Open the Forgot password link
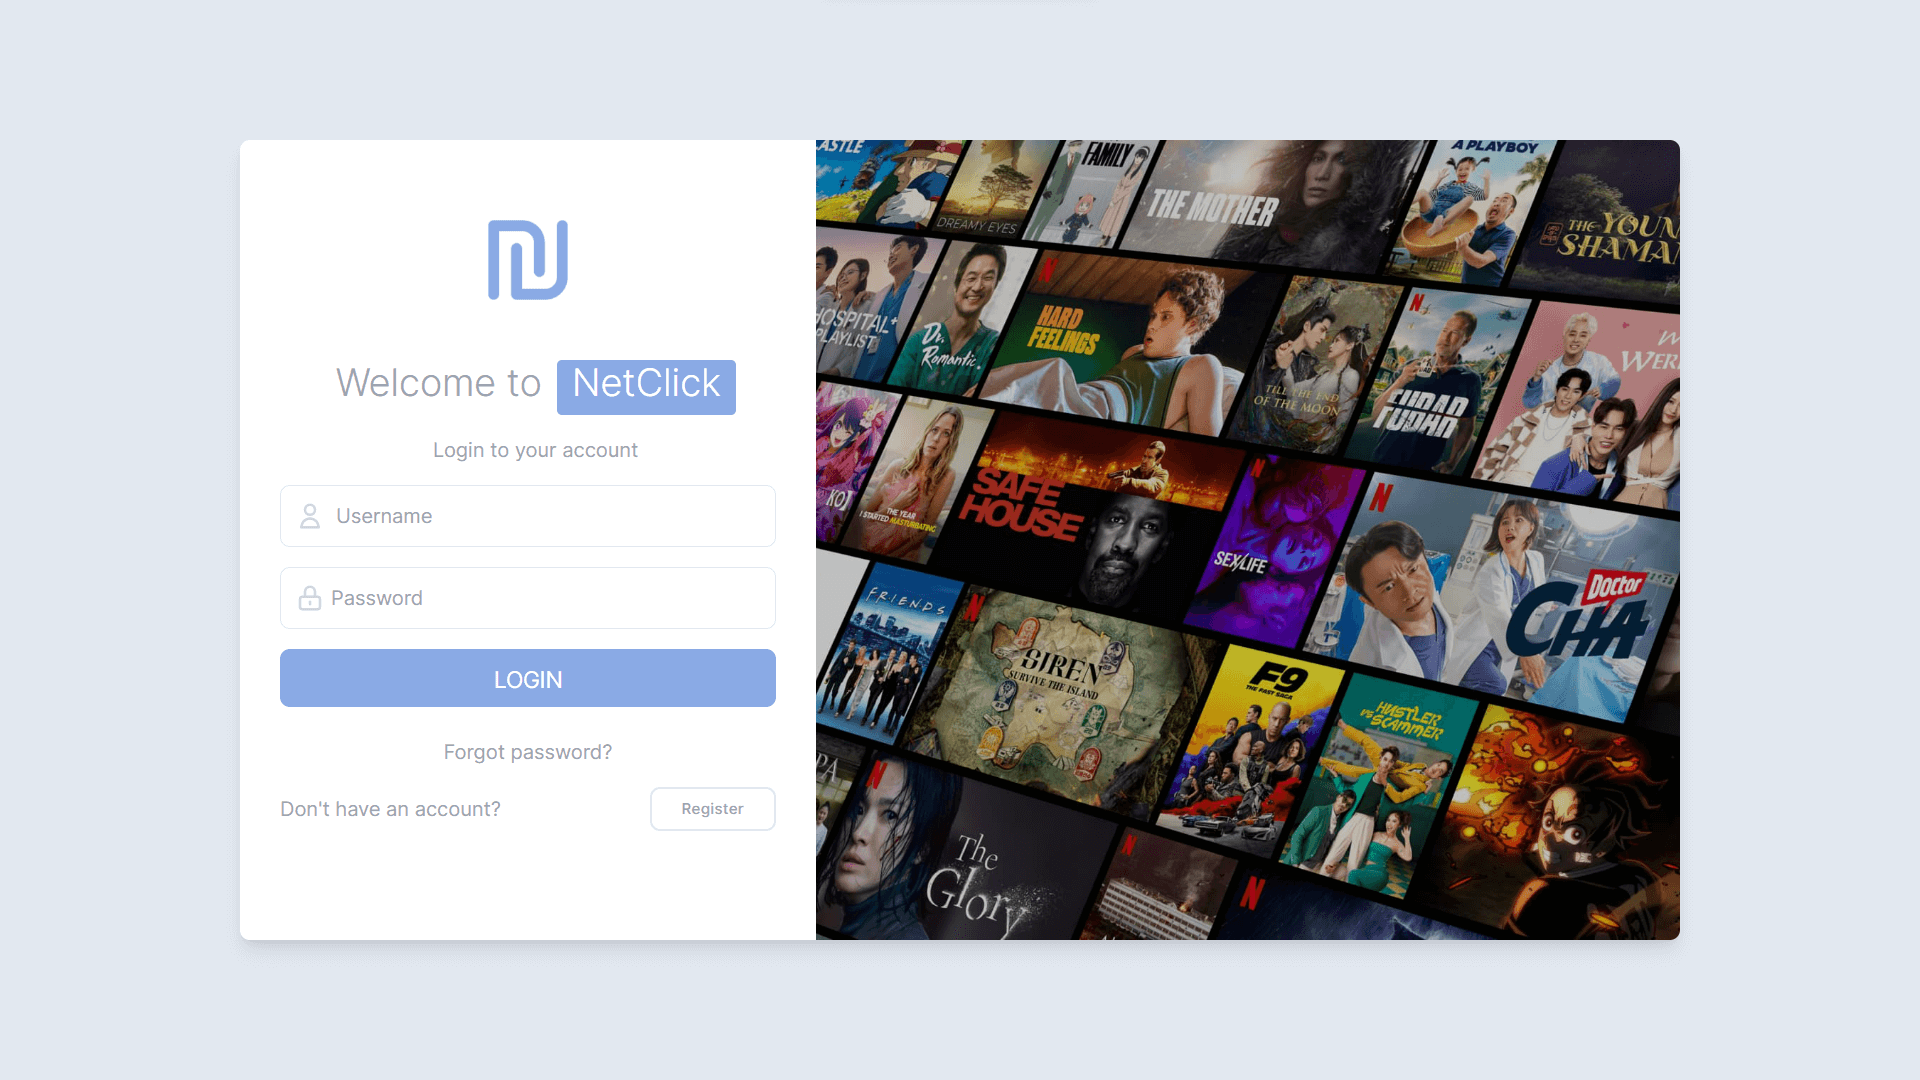The image size is (1920, 1080). tap(528, 752)
